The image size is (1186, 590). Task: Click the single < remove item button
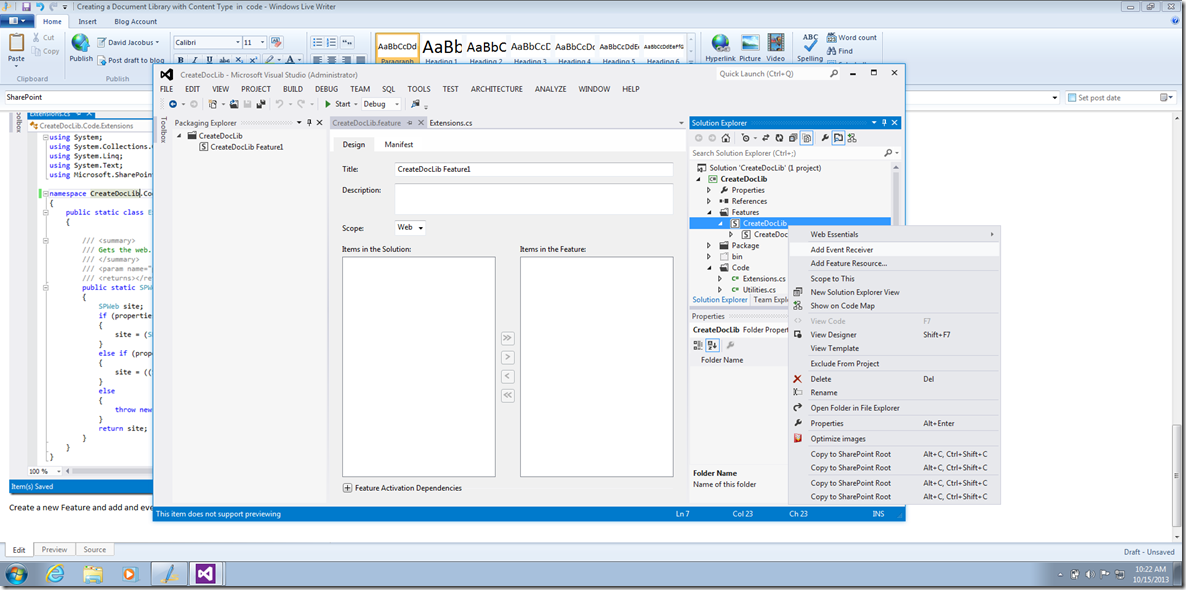click(x=508, y=376)
